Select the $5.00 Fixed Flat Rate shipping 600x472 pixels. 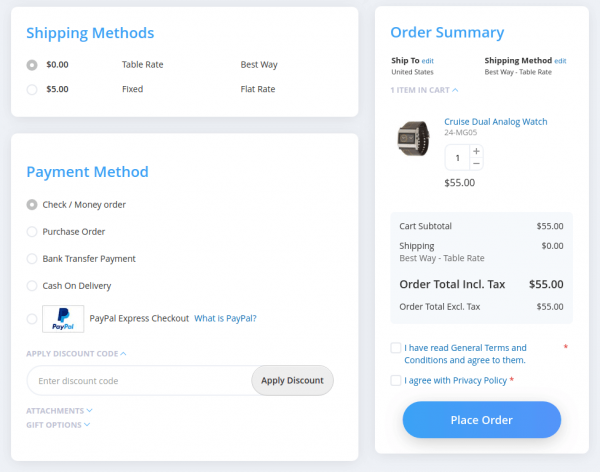[x=32, y=89]
